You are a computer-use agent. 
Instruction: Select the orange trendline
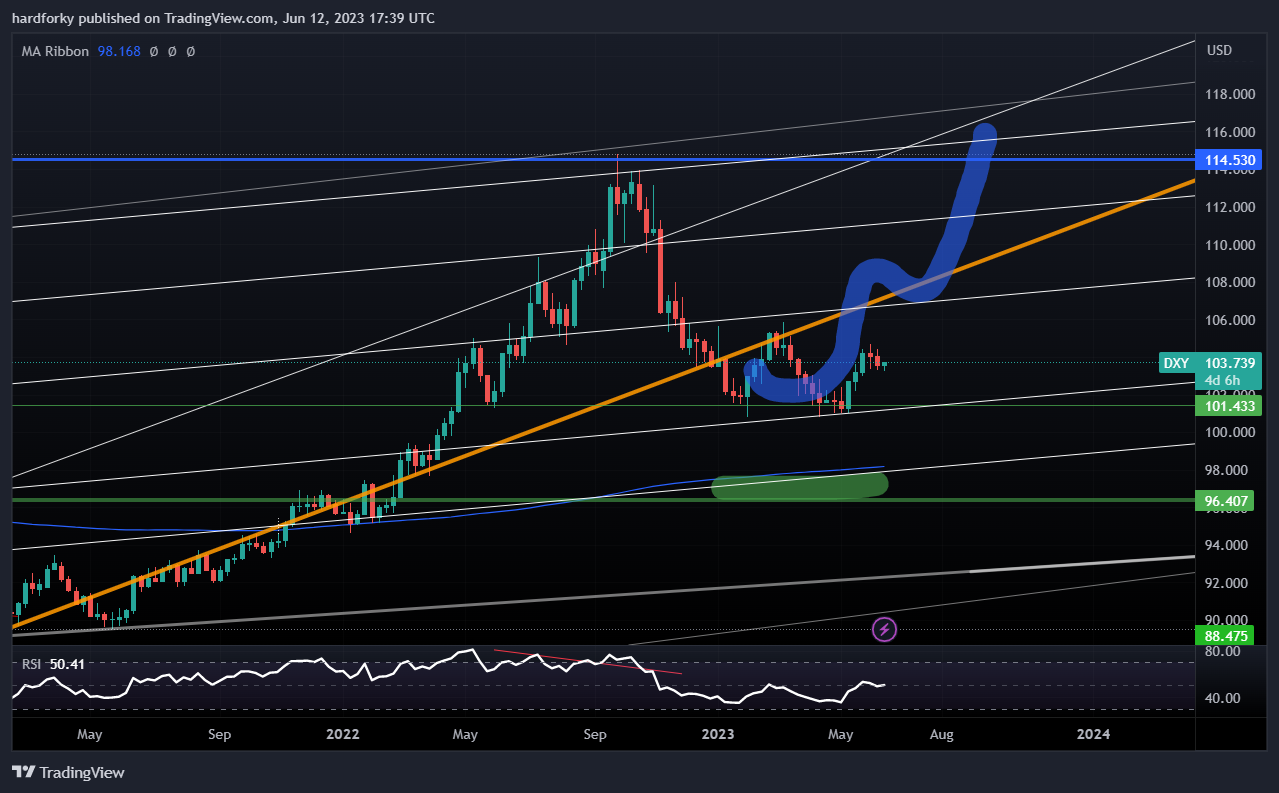click(x=604, y=403)
